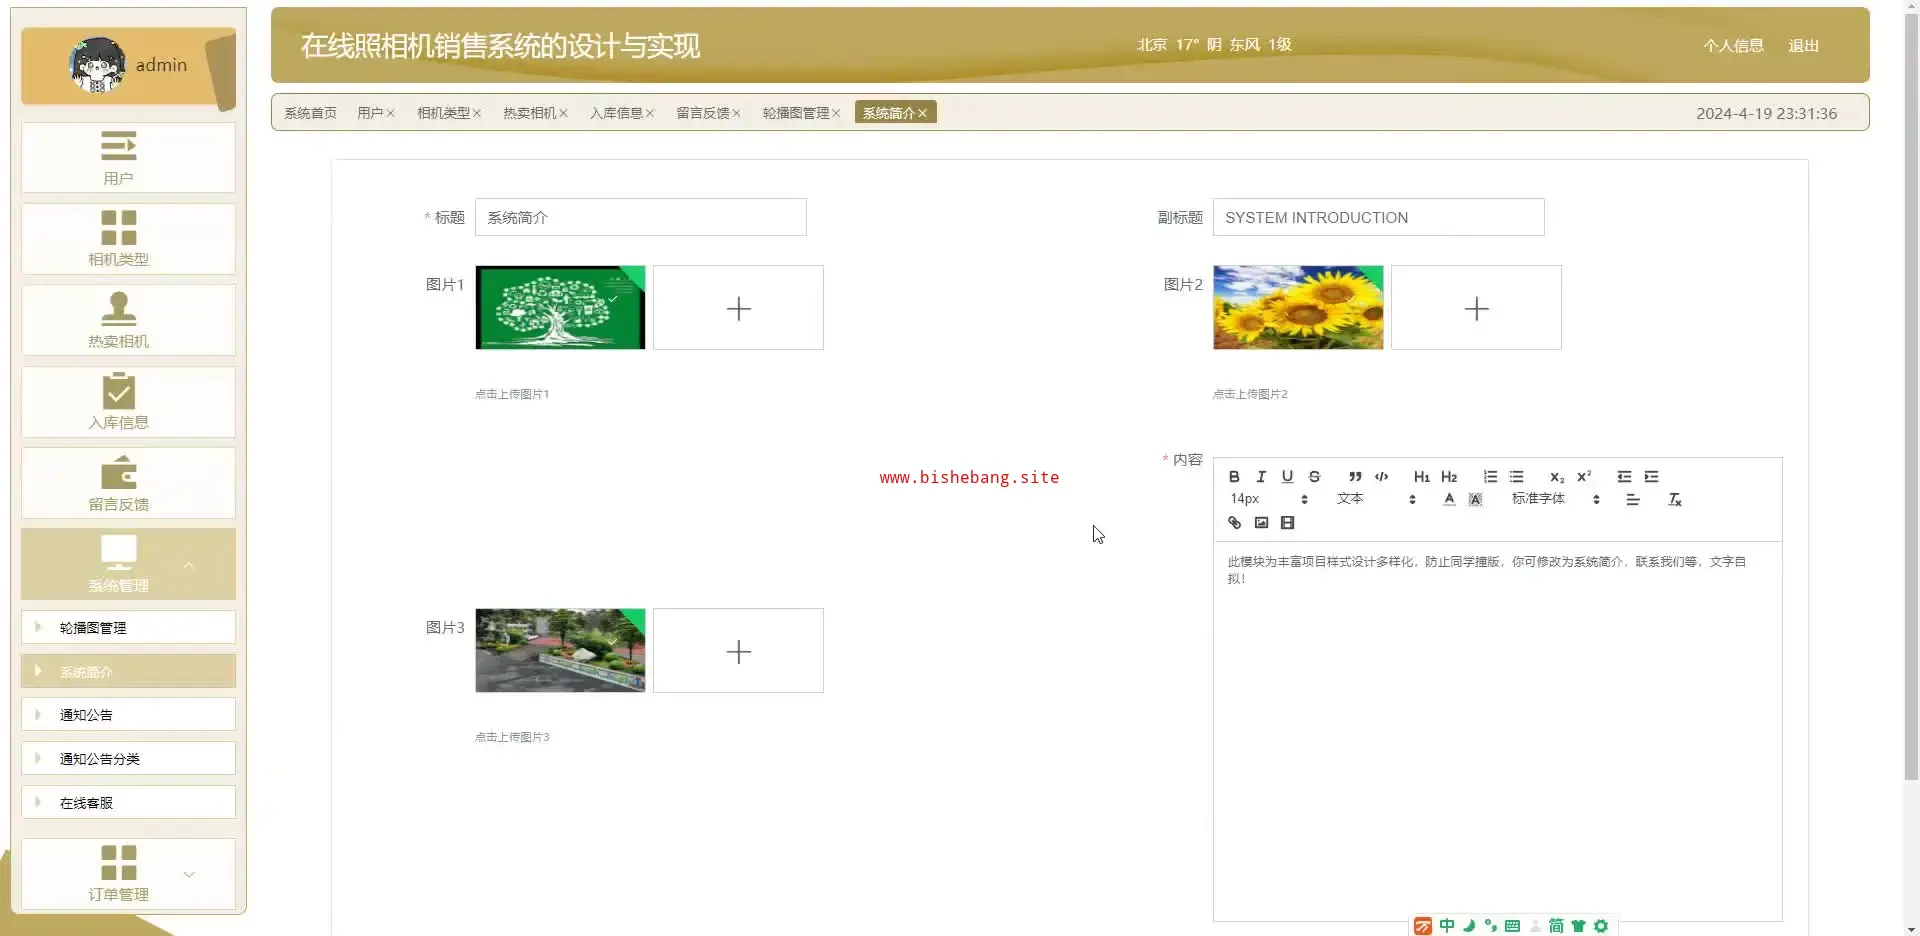Toggle IME simplified Chinese mode
This screenshot has width=1920, height=936.
(1556, 926)
